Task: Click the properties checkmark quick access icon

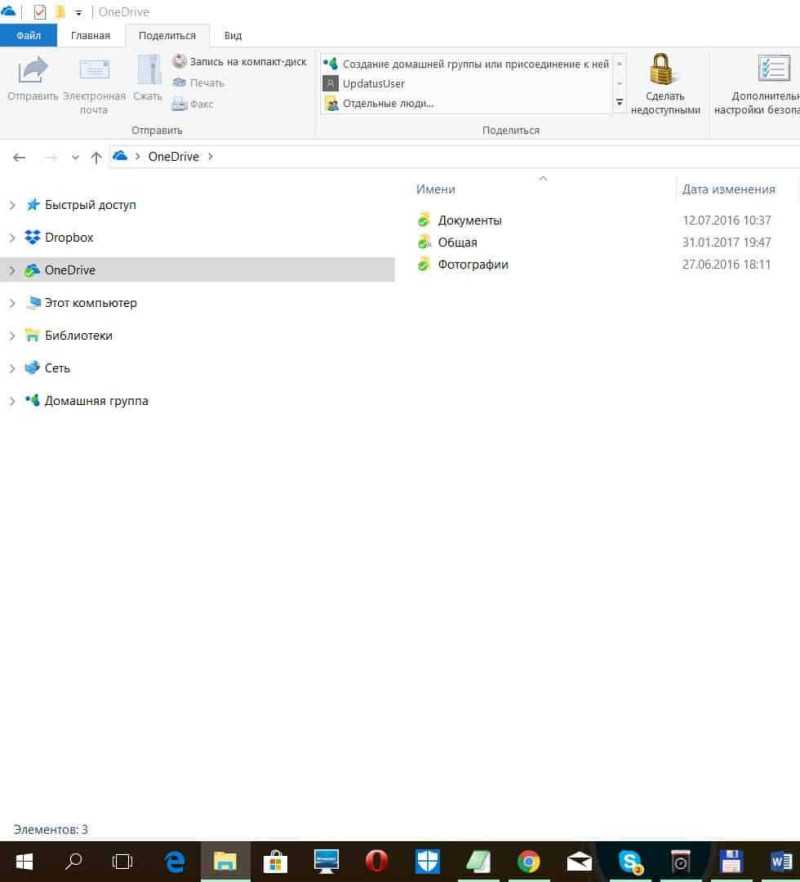Action: (39, 11)
